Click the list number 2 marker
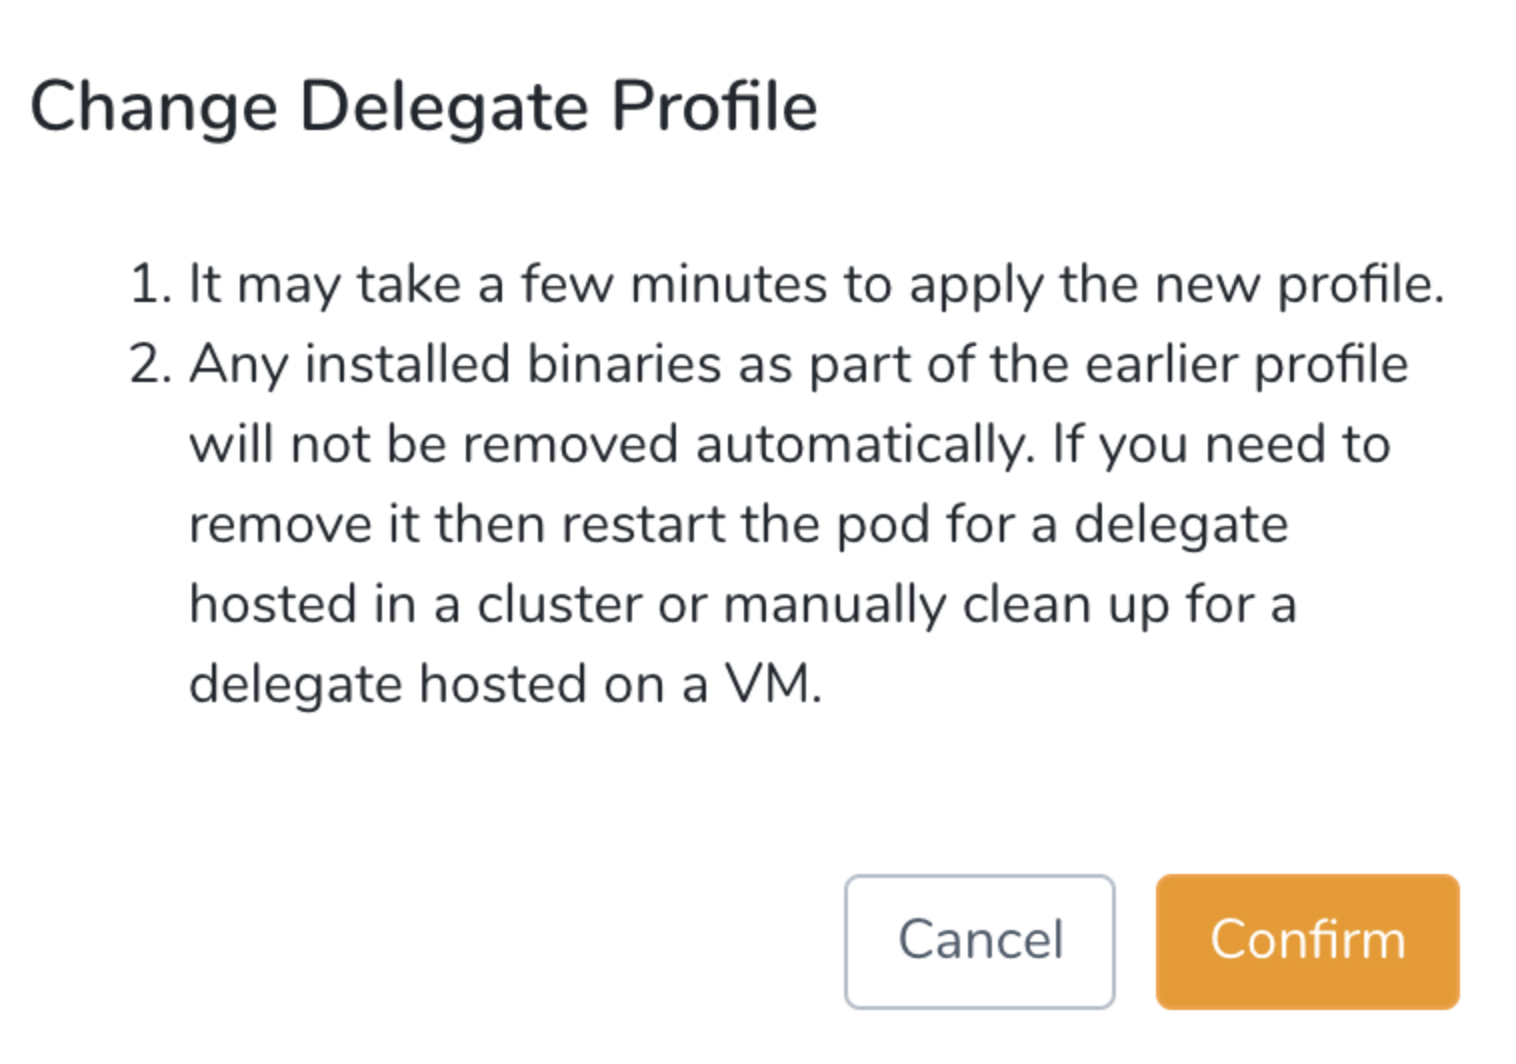Viewport: 1516px width, 1064px height. tap(151, 365)
